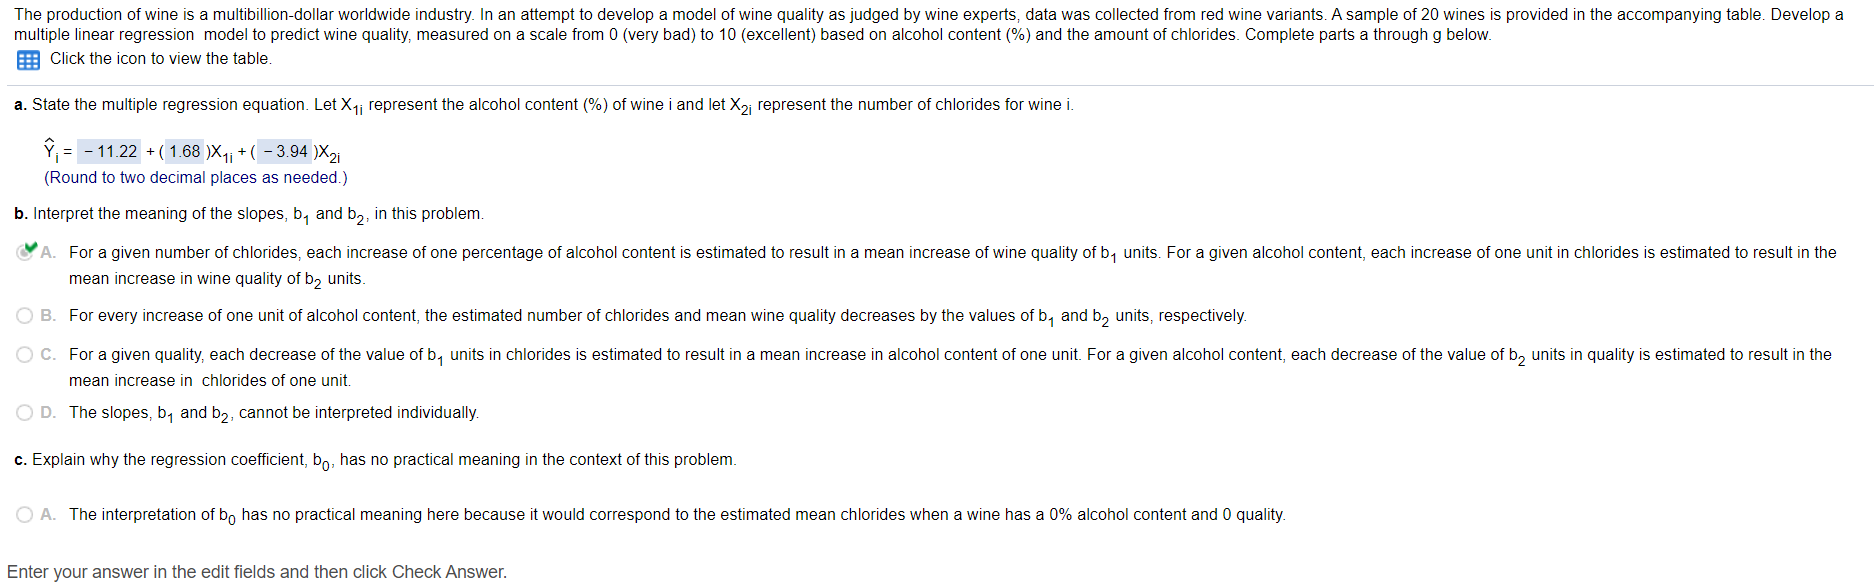
Task: Click the intercept field showing -11.22
Action: pyautogui.click(x=107, y=151)
